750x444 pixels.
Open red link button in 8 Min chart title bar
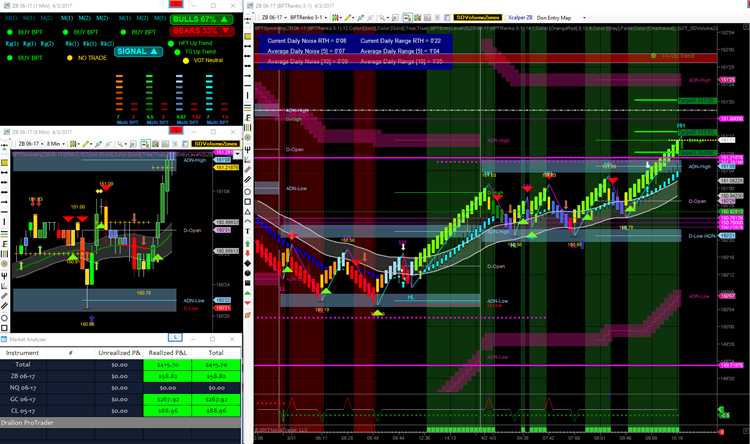tap(176, 131)
